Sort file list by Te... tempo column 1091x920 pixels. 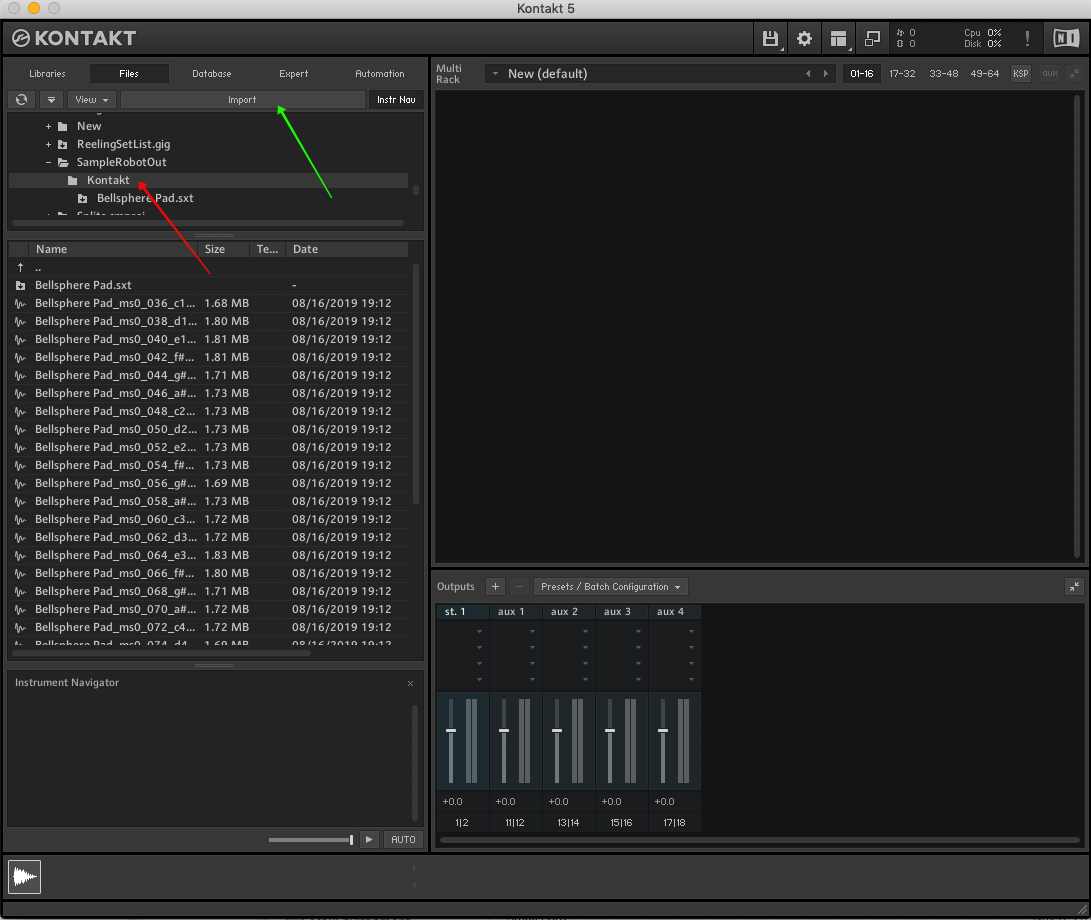click(267, 249)
